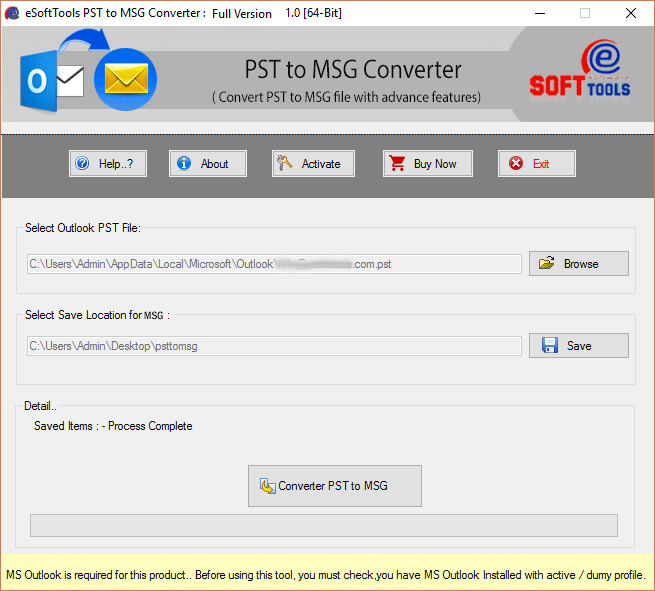Click the red Exit button

536,163
